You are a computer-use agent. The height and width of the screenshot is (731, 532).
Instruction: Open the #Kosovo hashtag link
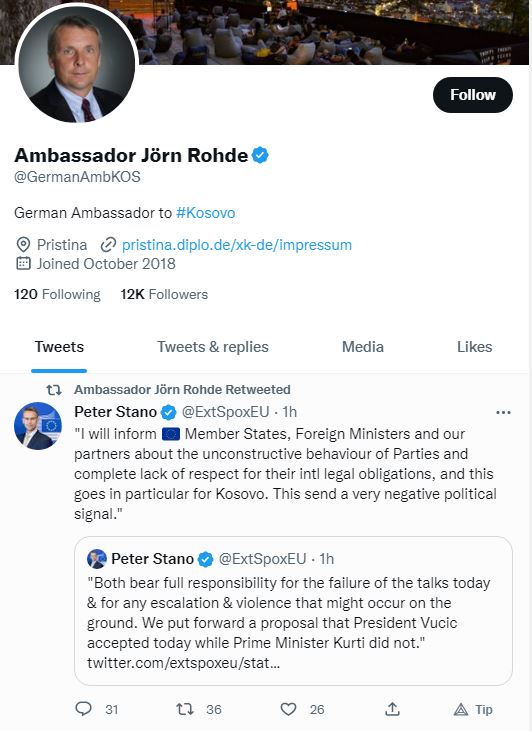(x=206, y=213)
